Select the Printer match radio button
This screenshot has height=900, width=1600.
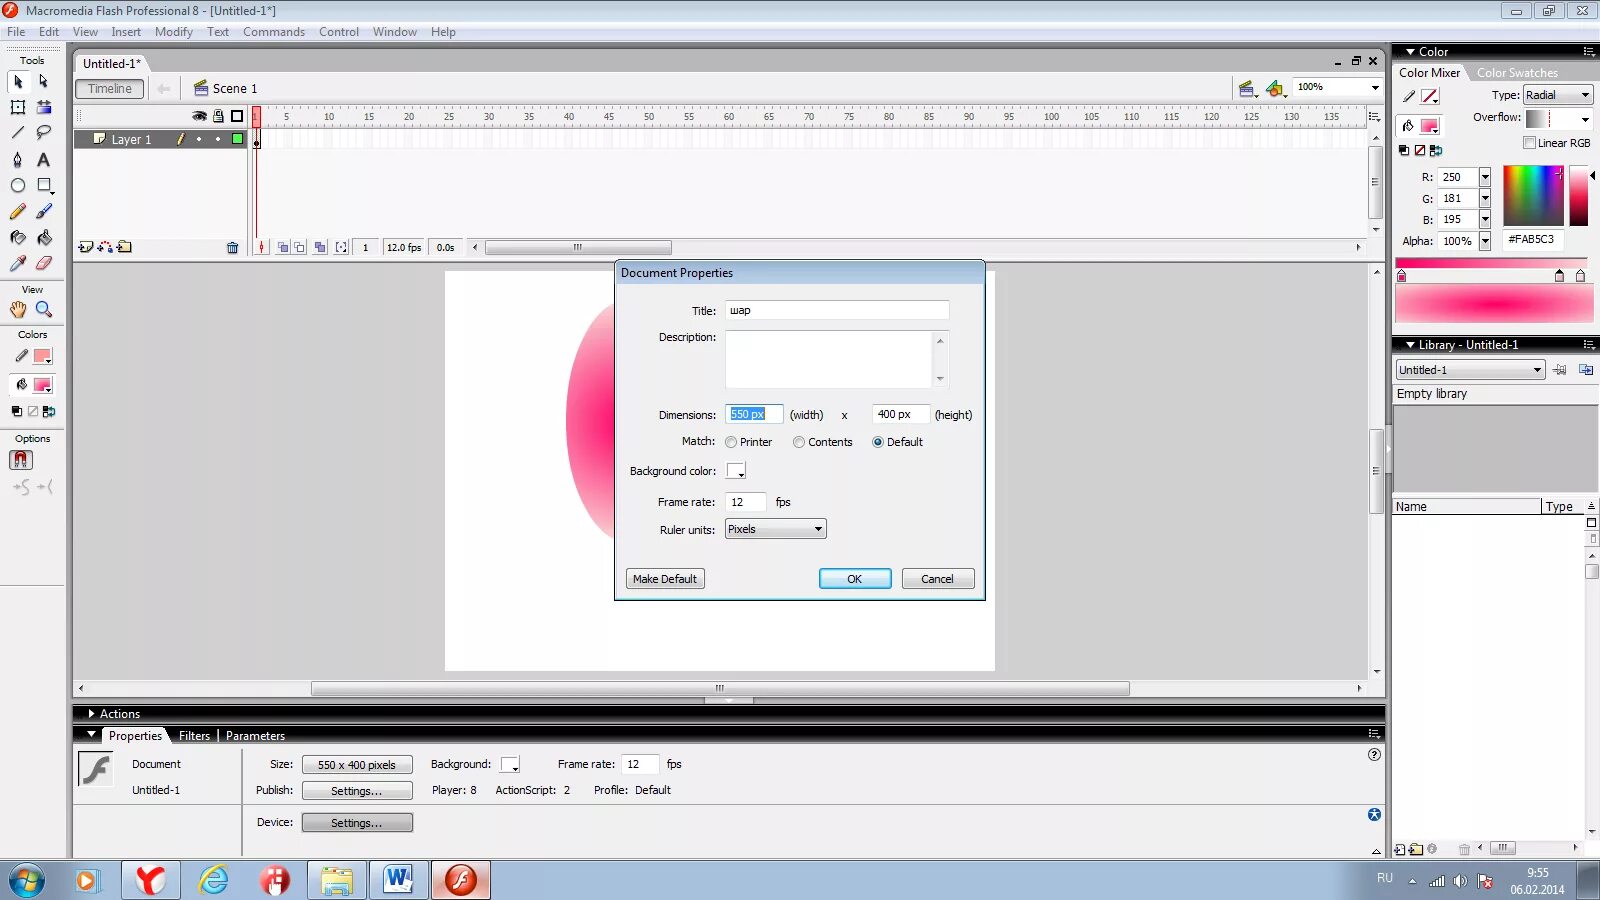click(731, 442)
